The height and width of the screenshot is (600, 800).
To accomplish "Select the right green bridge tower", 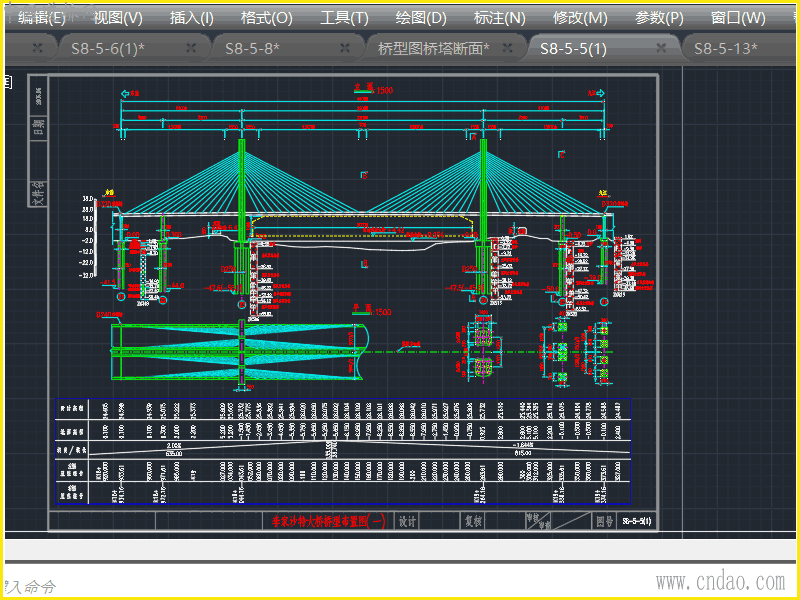I will (483, 189).
